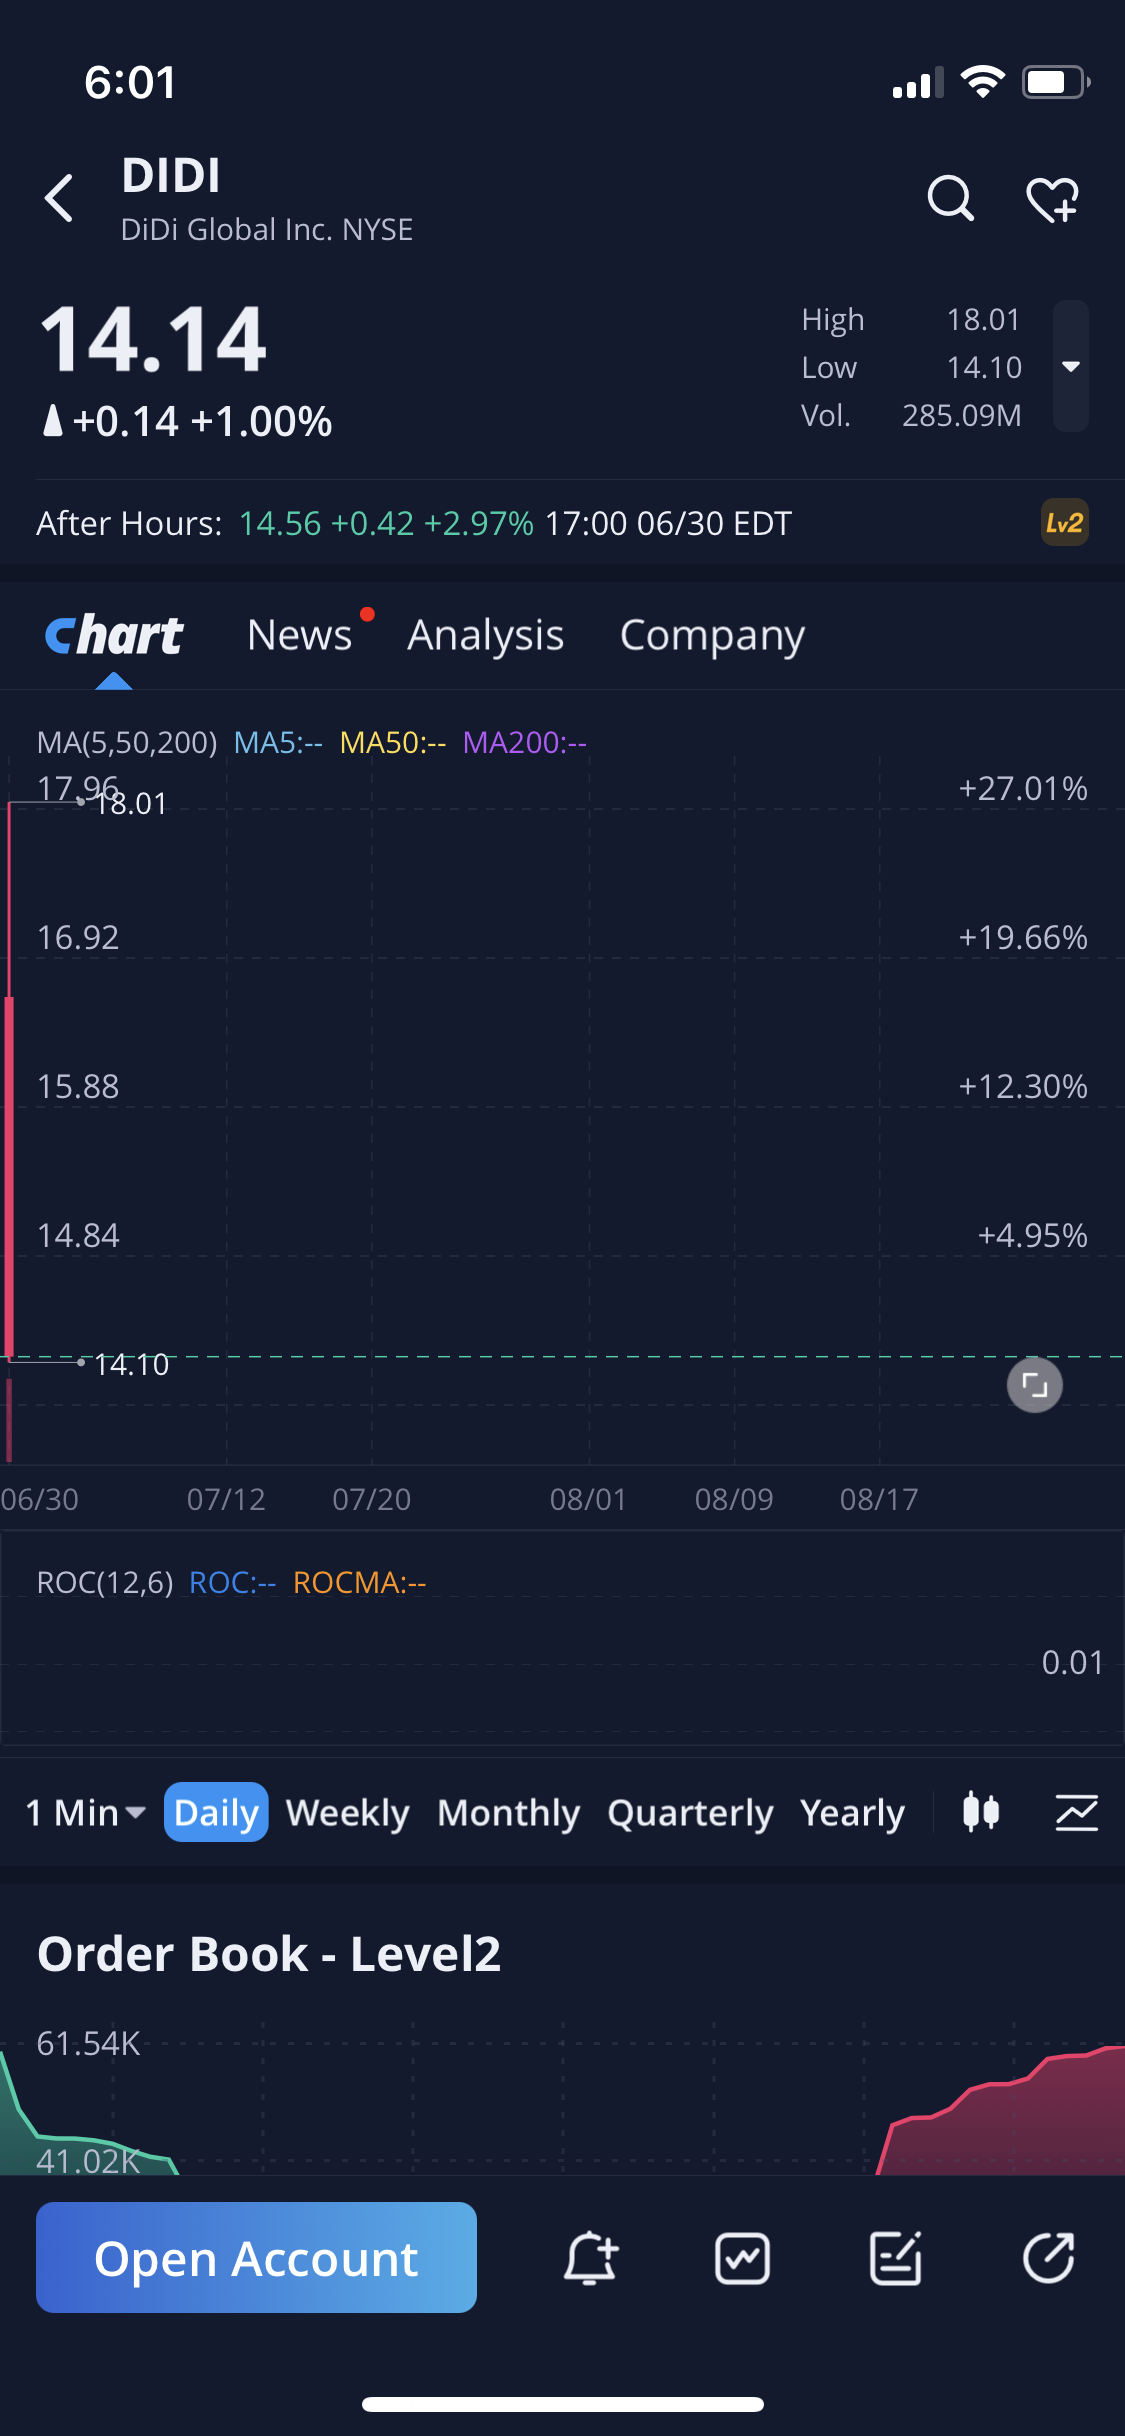Select the Yearly chart period

pyautogui.click(x=852, y=1812)
